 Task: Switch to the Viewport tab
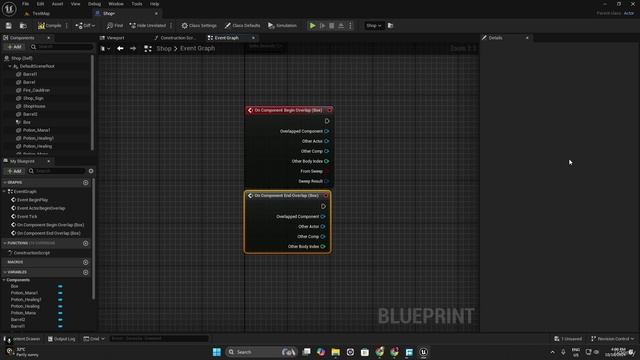[115, 38]
